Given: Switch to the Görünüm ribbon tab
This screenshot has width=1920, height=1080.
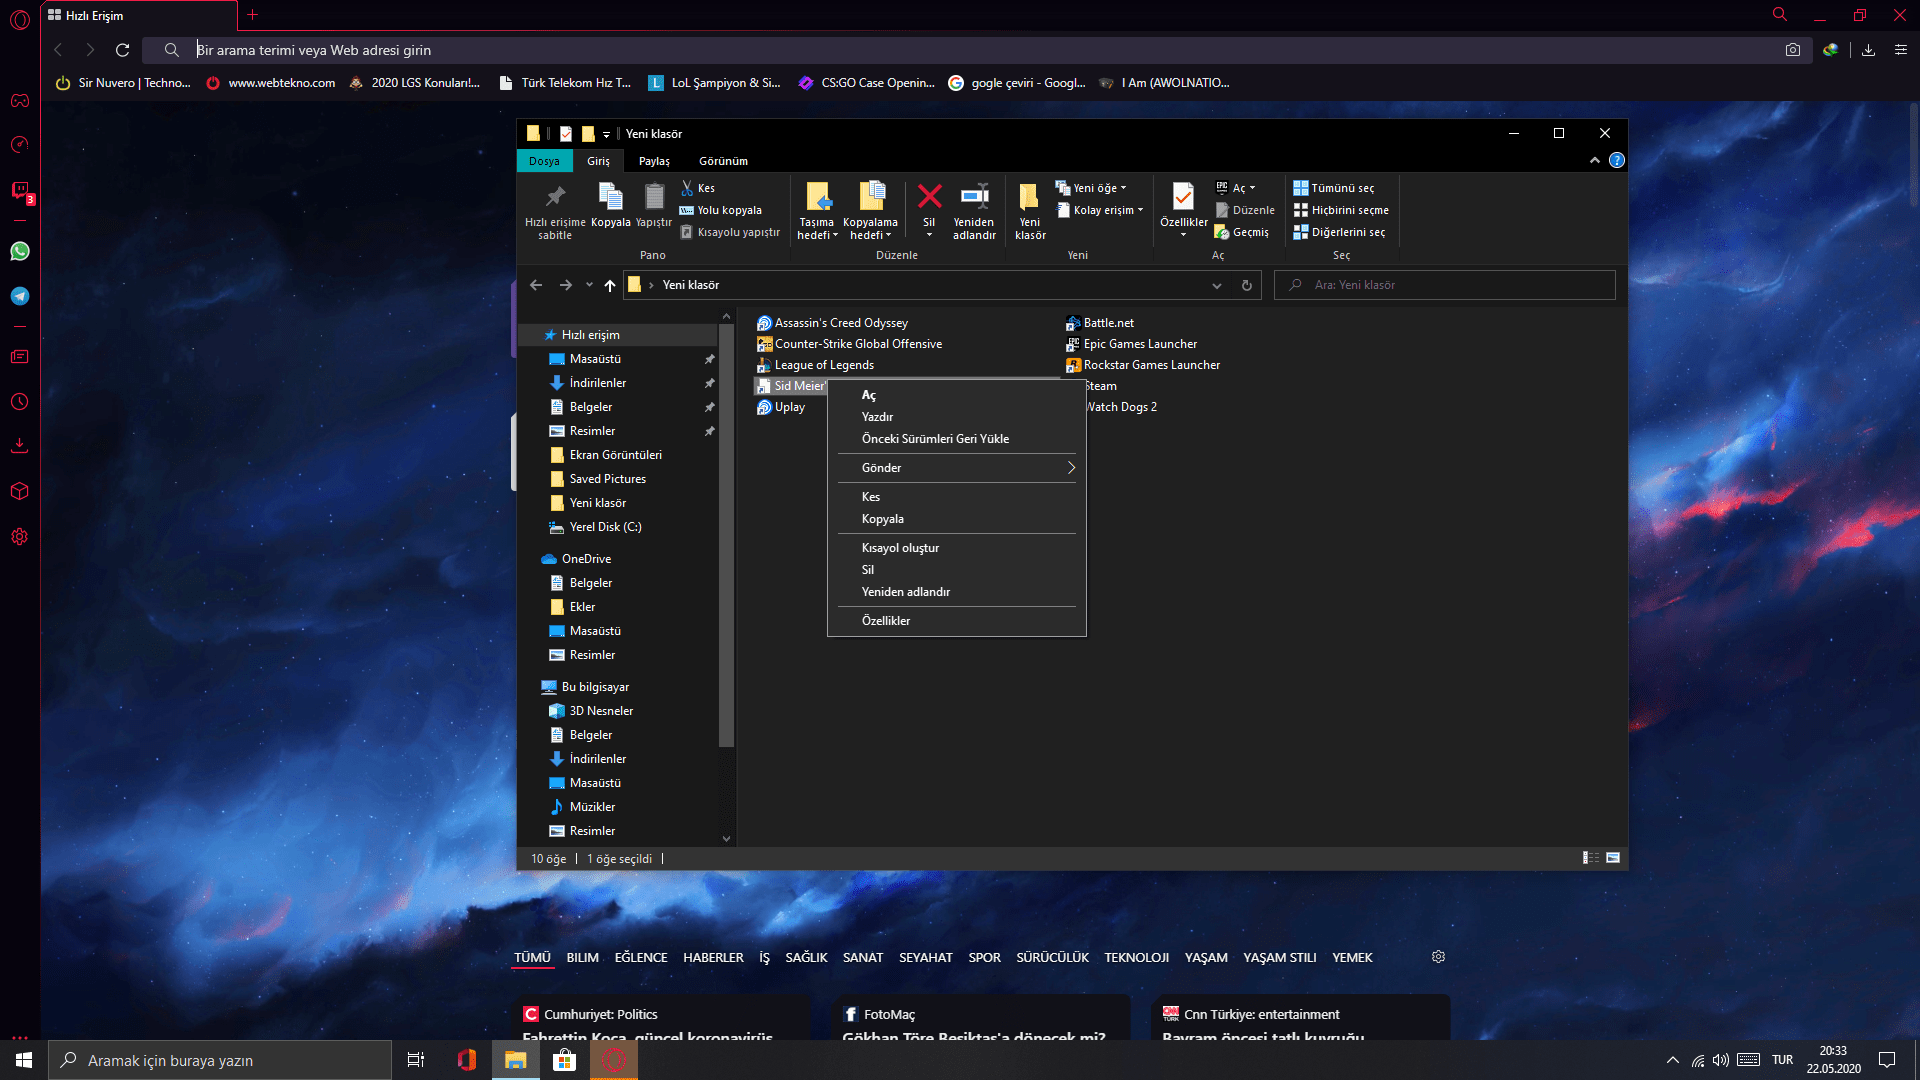Looking at the screenshot, I should pos(723,161).
